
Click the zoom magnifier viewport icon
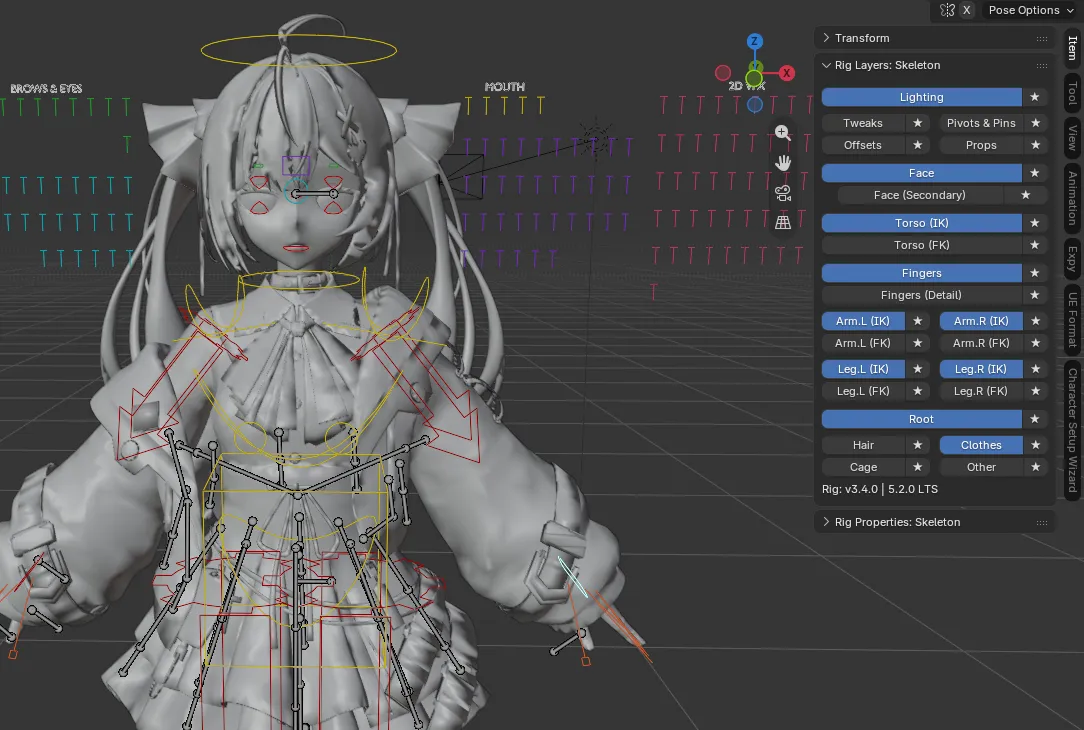(x=783, y=133)
